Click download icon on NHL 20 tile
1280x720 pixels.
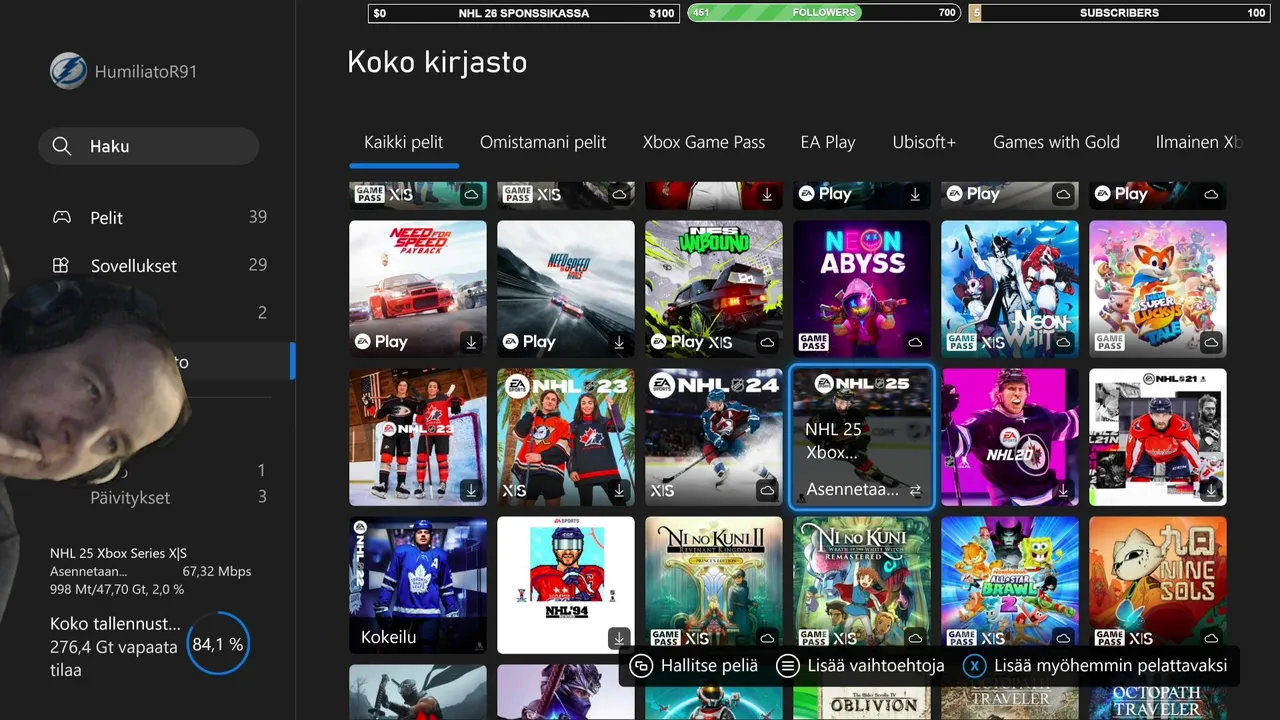pyautogui.click(x=1063, y=490)
